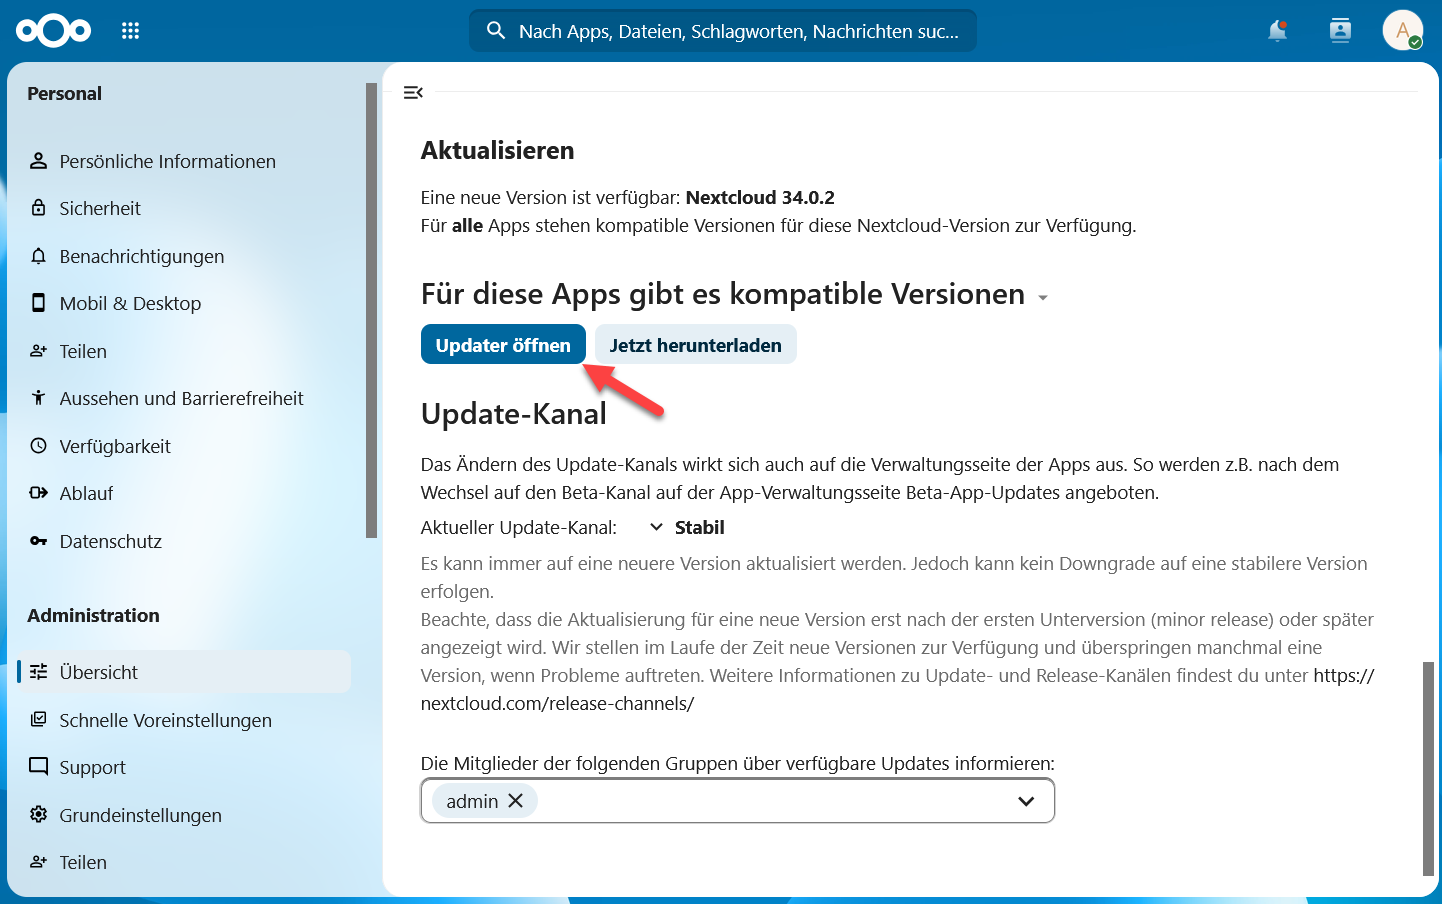Toggle the navigation sidebar icon
This screenshot has width=1442, height=904.
pos(413,92)
